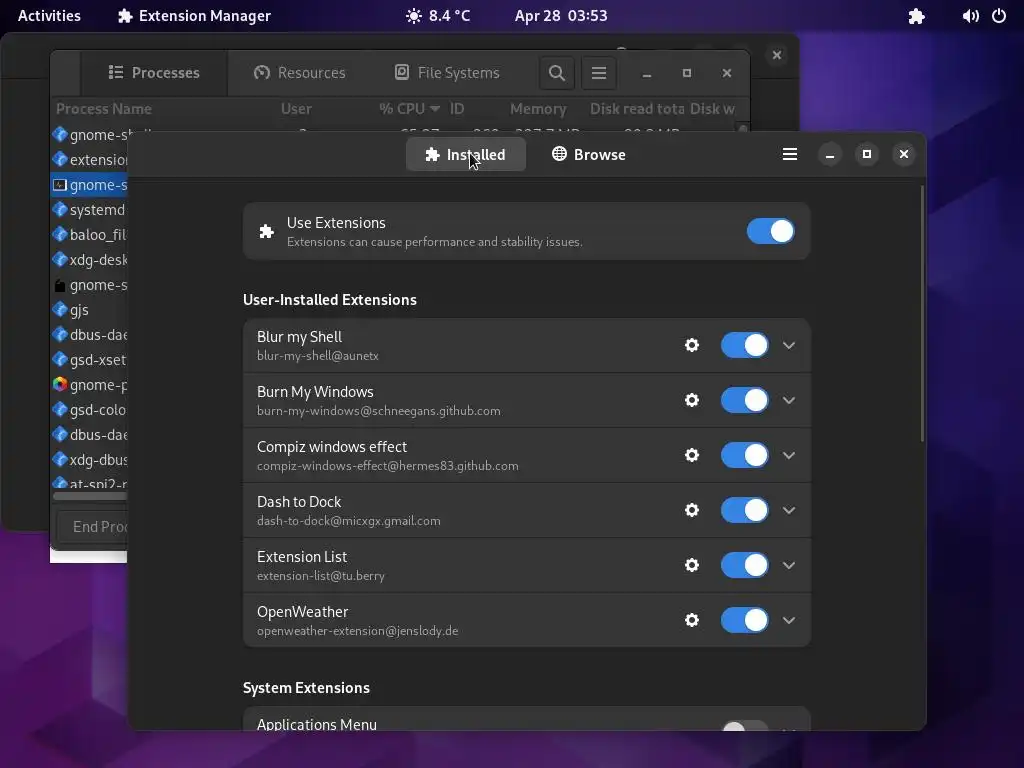Open System Monitor hamburger menu
Image resolution: width=1024 pixels, height=768 pixels.
(x=599, y=72)
